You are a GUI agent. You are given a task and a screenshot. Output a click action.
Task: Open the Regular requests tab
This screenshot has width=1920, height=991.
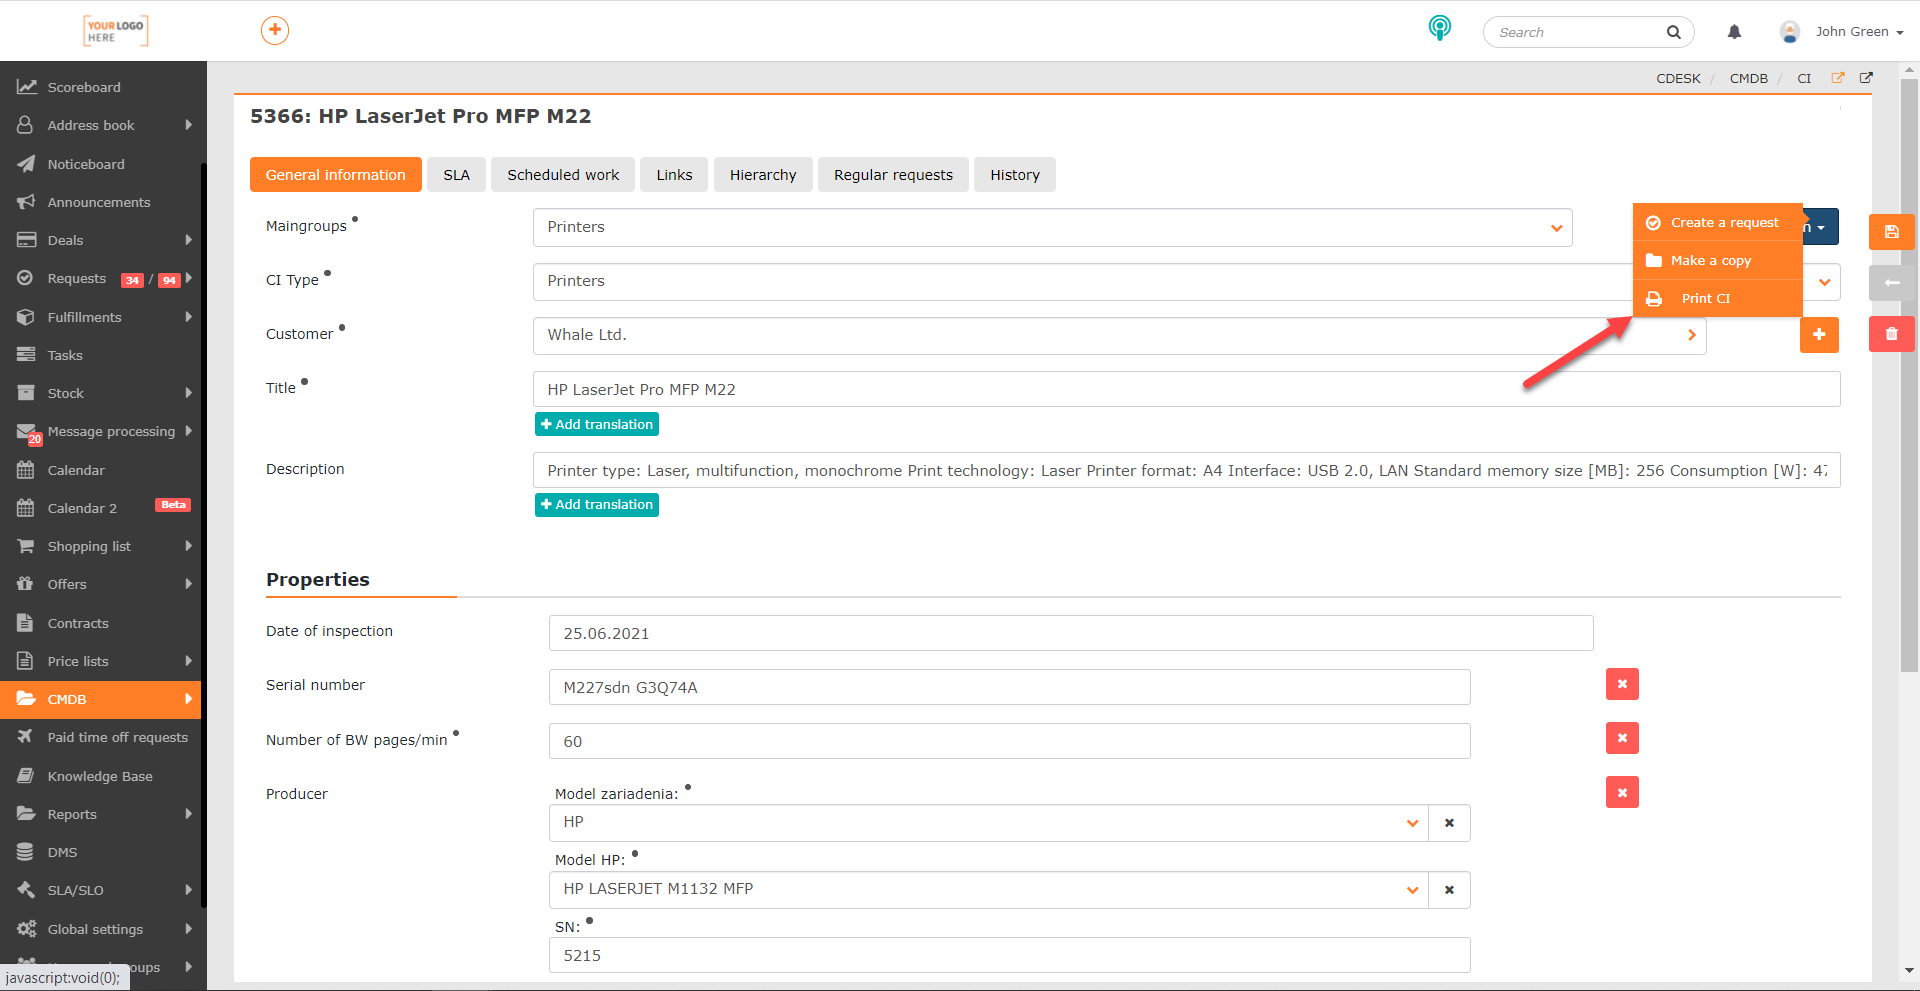[x=893, y=175]
